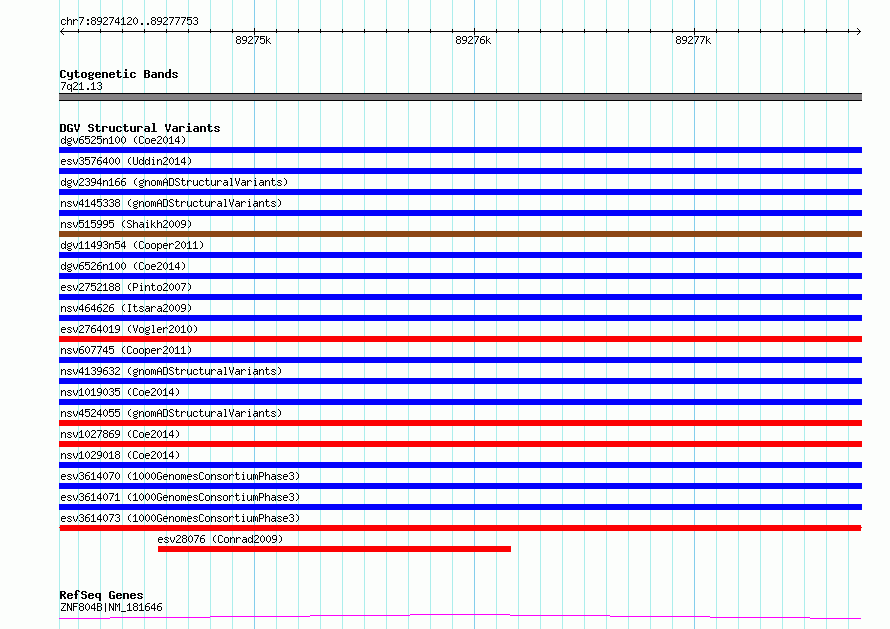
Task: Click the red esv2764019 variant bar
Action: pyautogui.click(x=460, y=339)
